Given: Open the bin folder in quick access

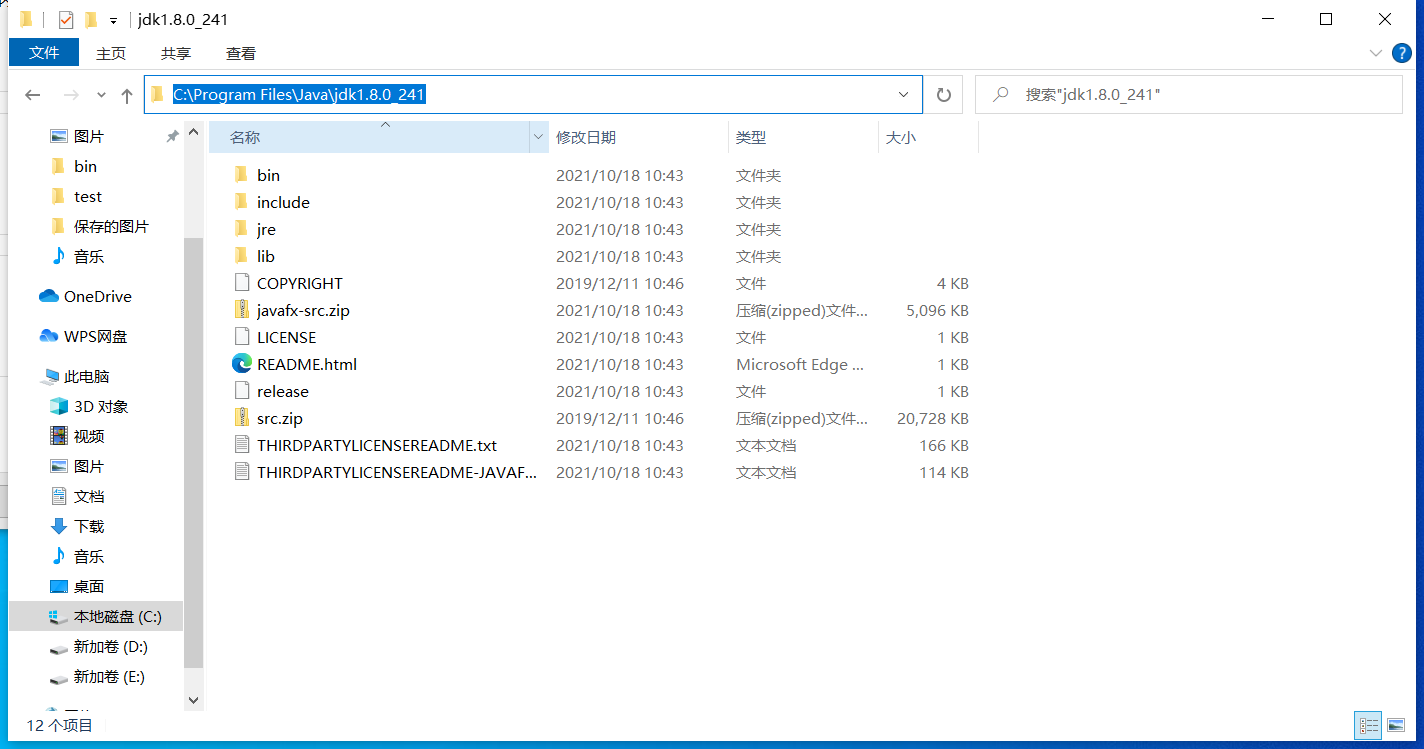Looking at the screenshot, I should [74, 166].
